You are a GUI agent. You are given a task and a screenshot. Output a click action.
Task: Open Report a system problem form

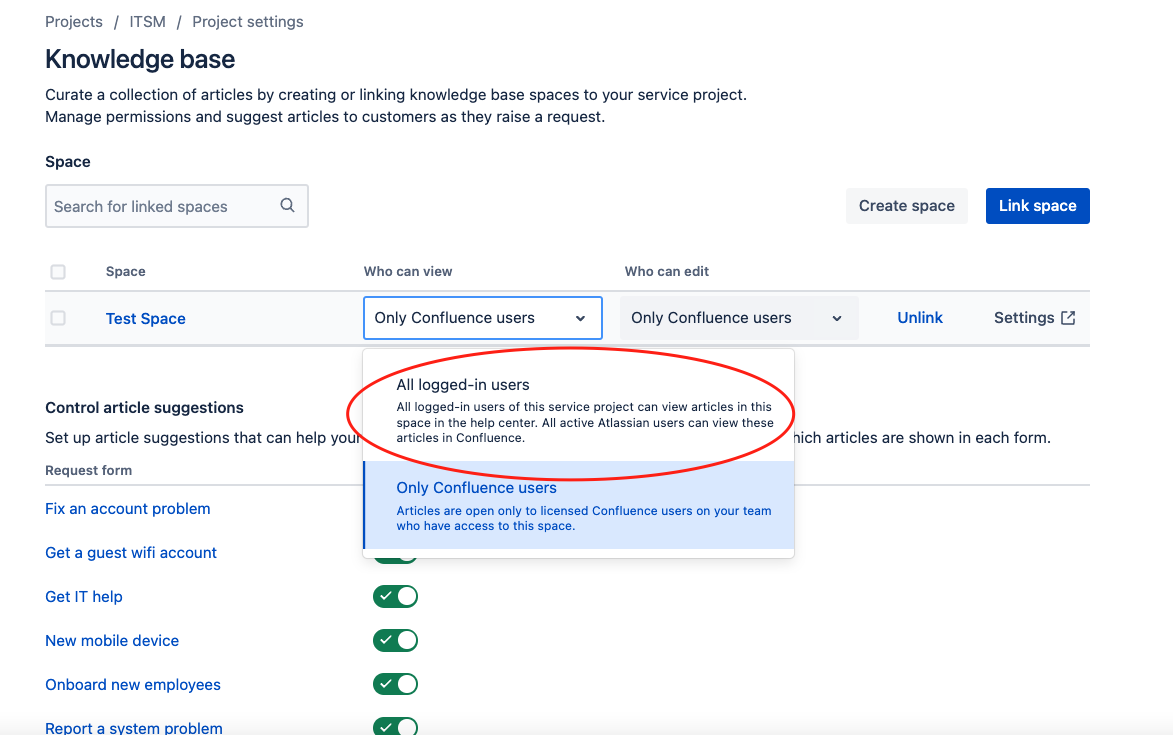(134, 728)
